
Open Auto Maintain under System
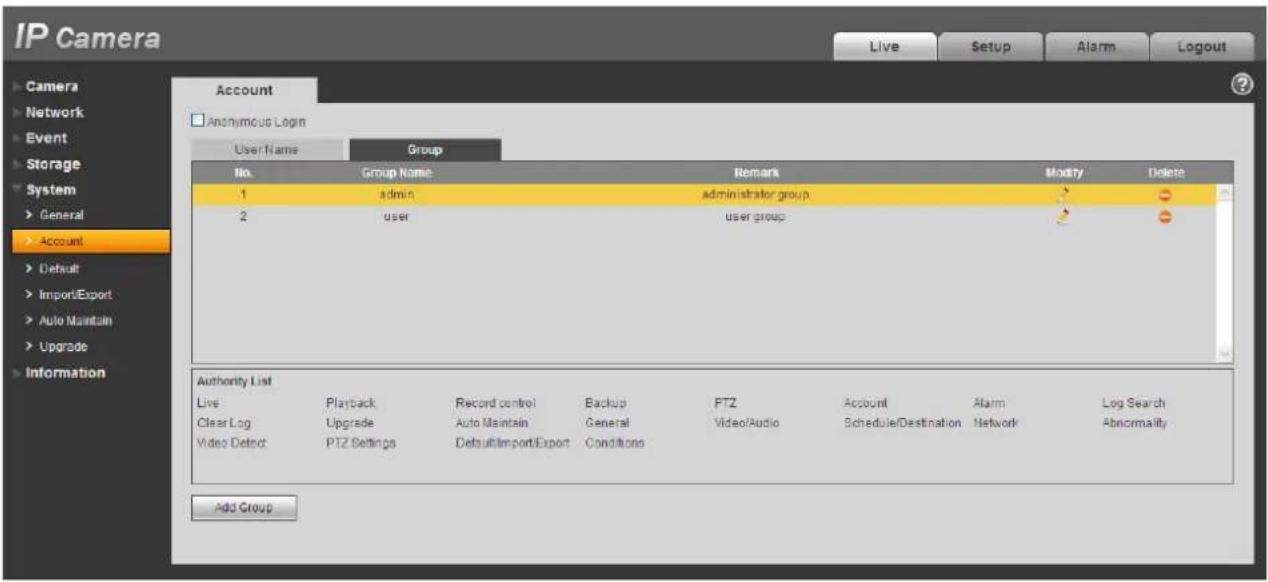point(76,320)
